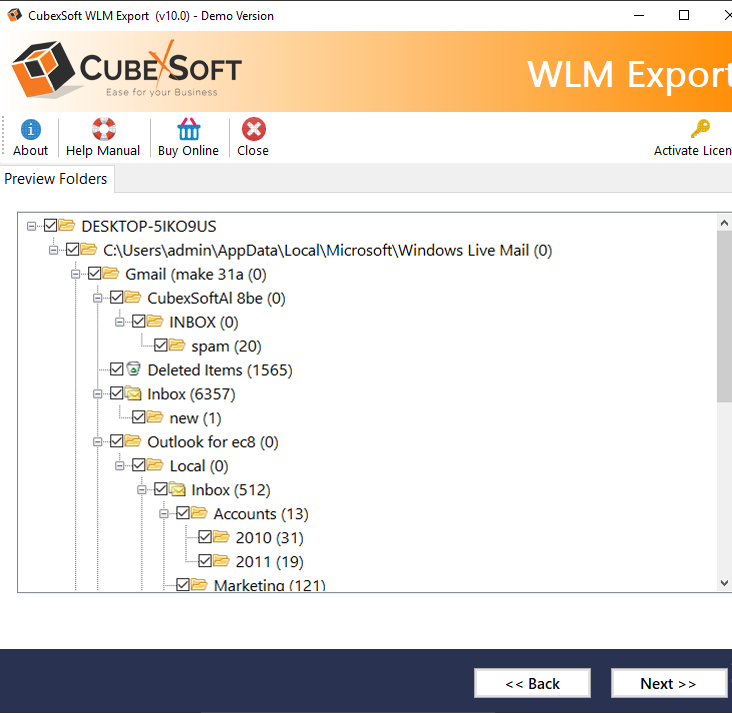Go to next step with Next >>
The width and height of the screenshot is (732, 713).
(669, 684)
